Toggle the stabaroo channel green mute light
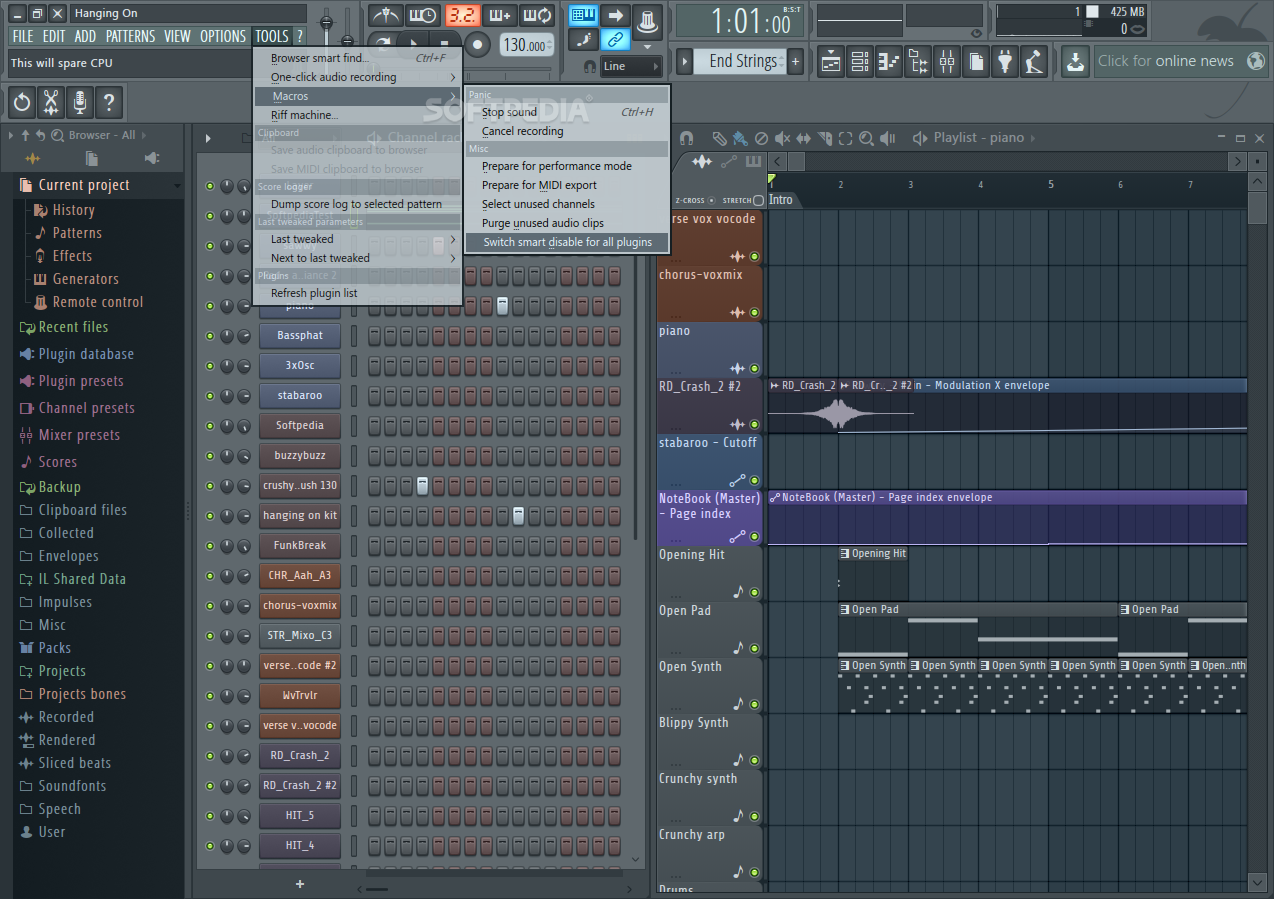The width and height of the screenshot is (1274, 899). tap(210, 396)
